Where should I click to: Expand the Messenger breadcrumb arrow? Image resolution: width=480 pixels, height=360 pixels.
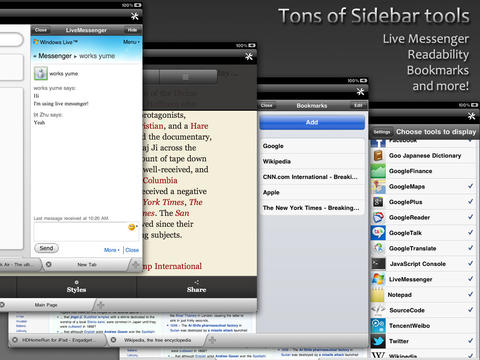(35, 56)
